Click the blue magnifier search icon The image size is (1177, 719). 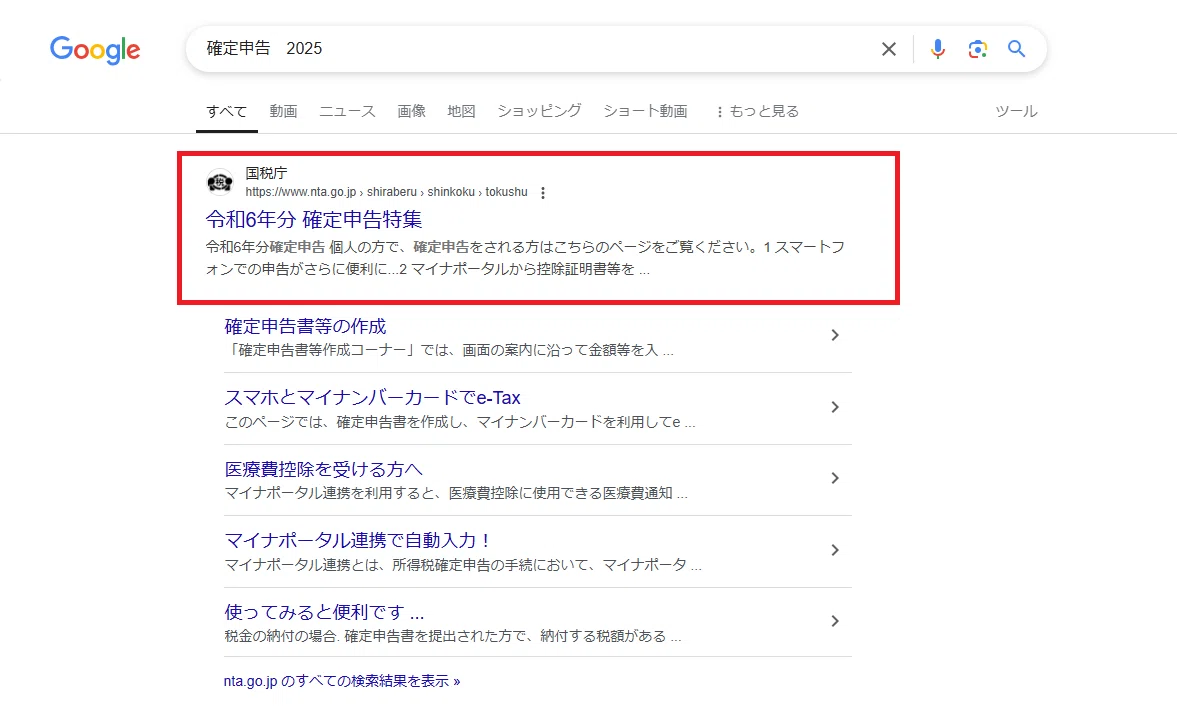(x=1016, y=49)
